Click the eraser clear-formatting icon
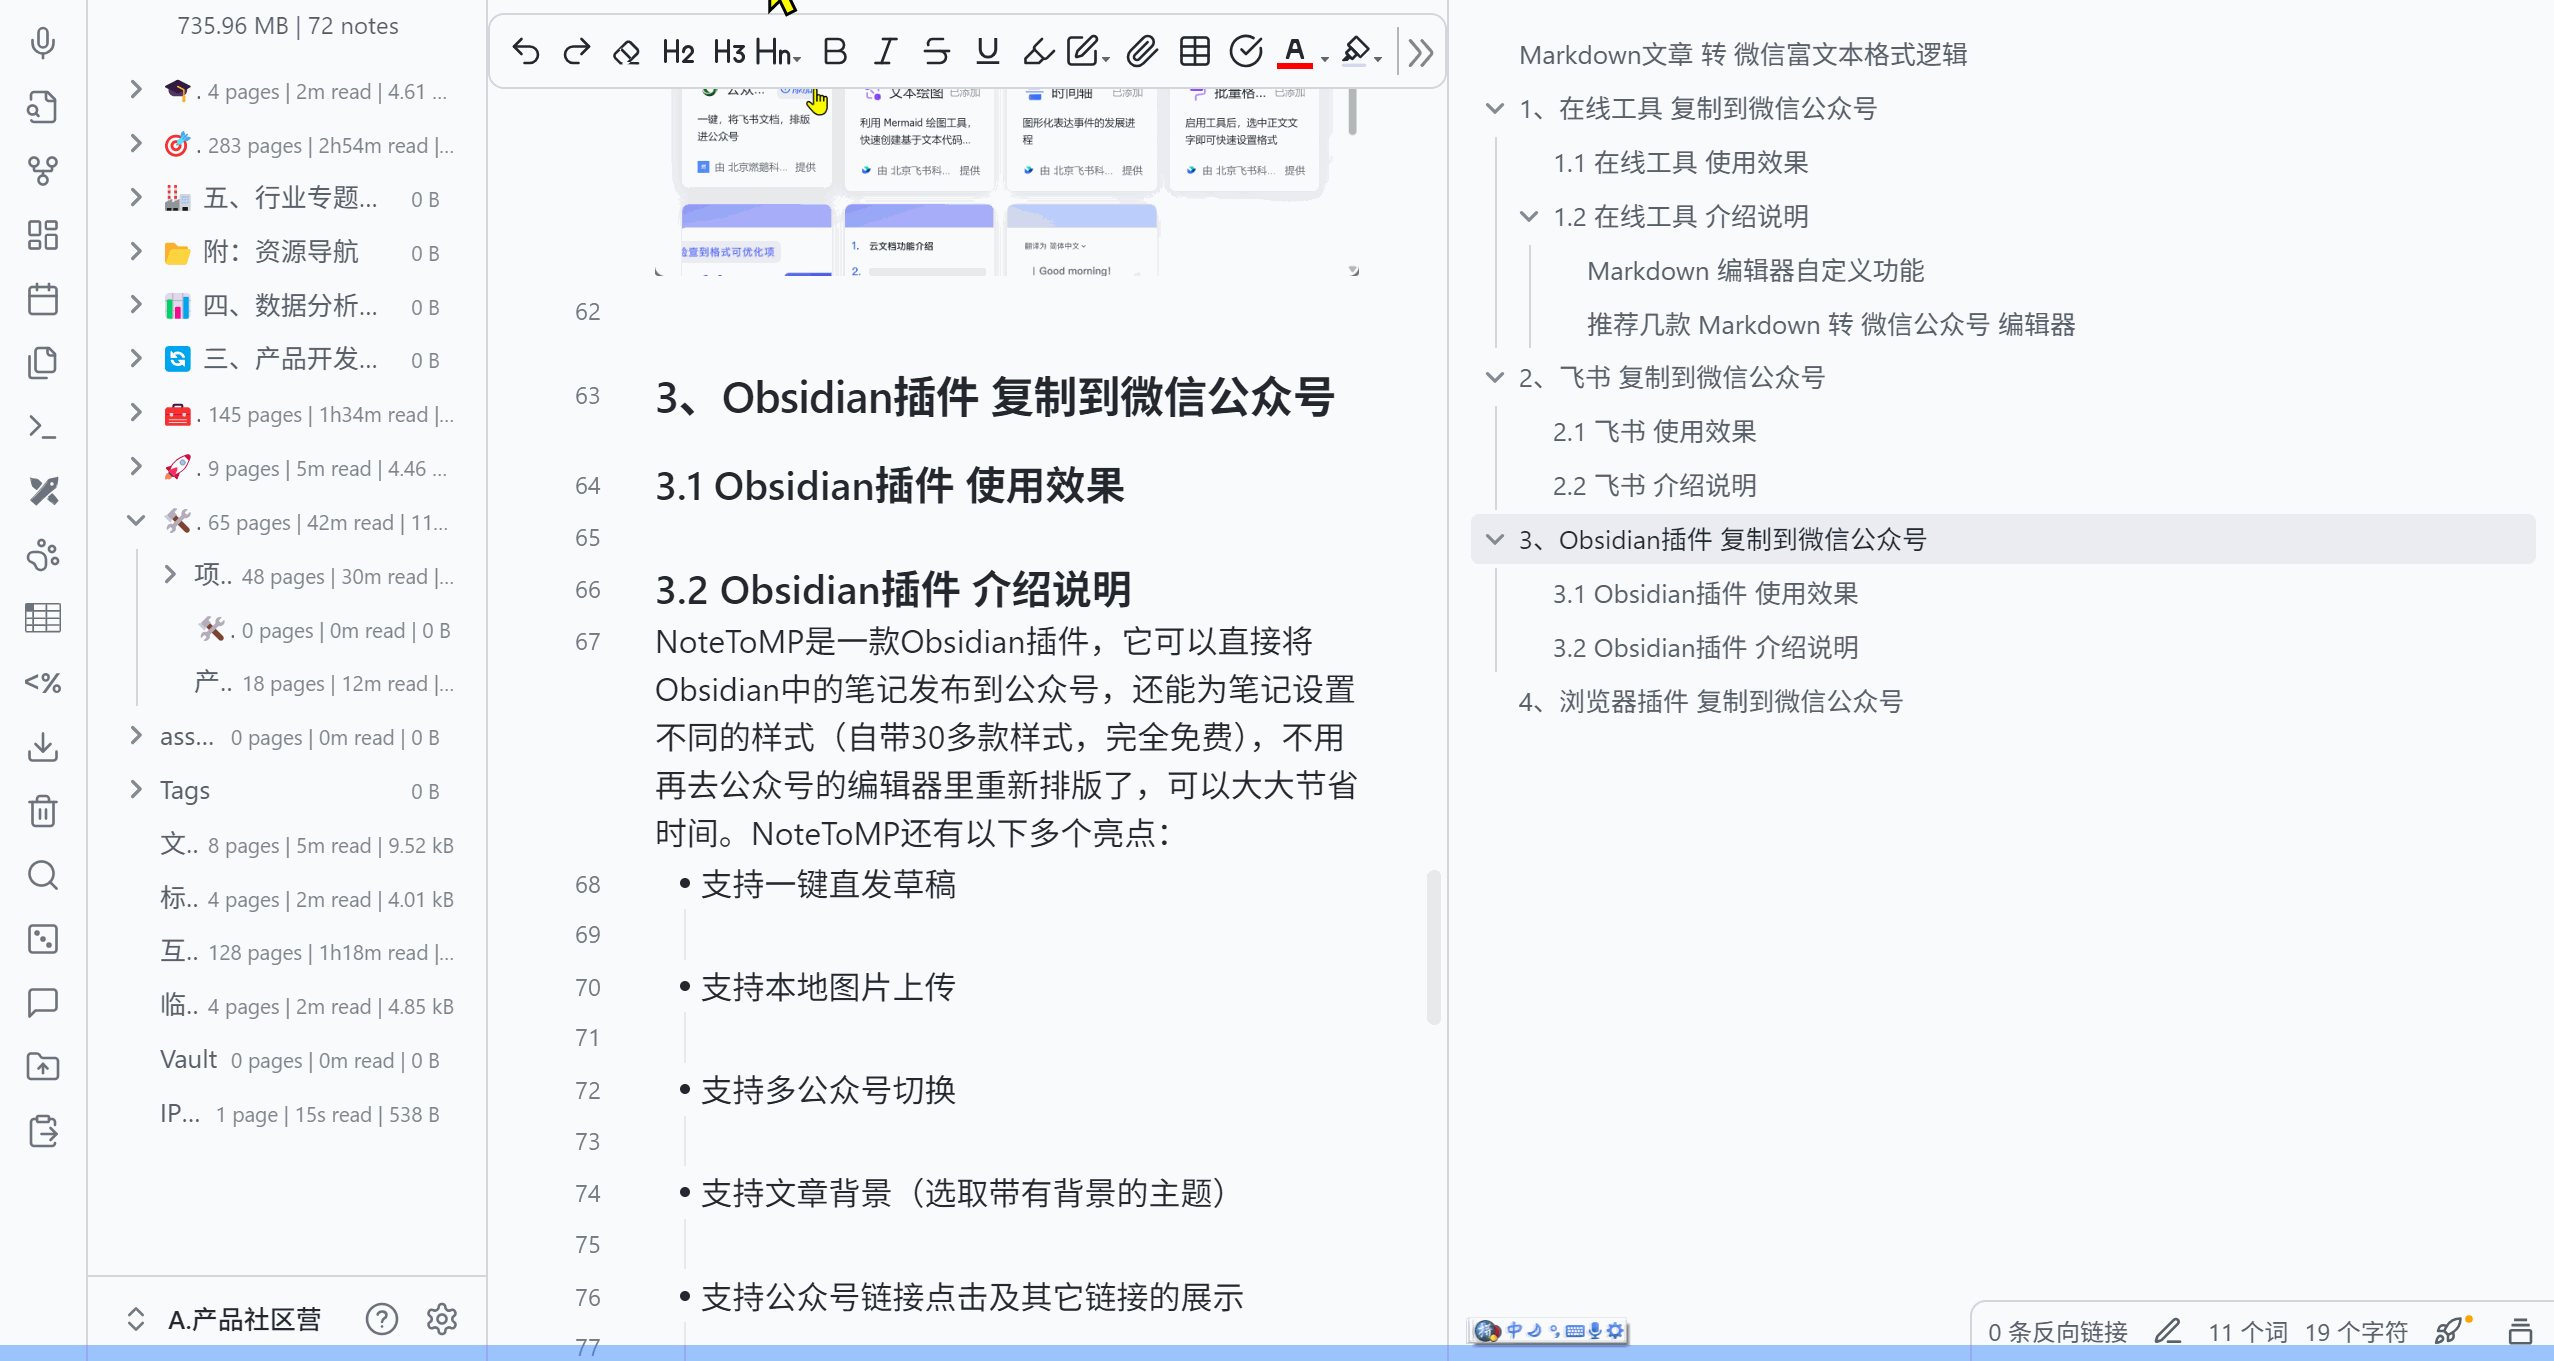 626,51
